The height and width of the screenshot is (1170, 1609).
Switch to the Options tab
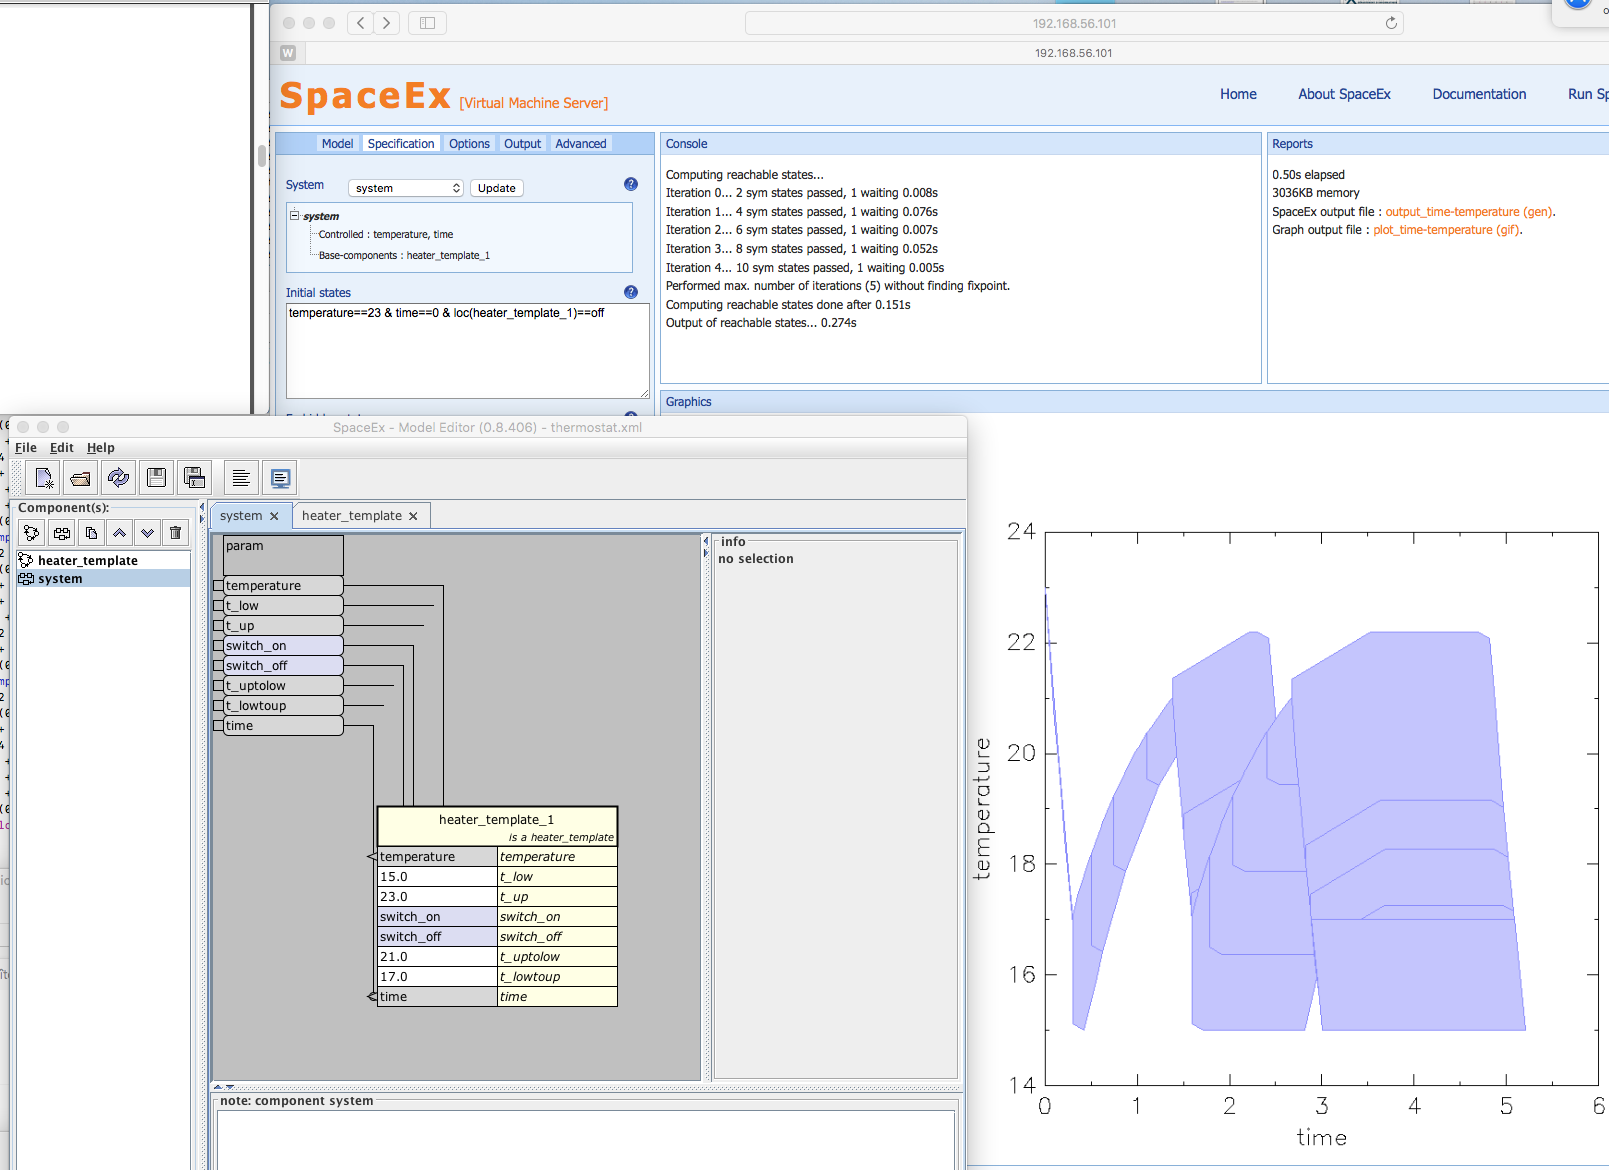pyautogui.click(x=469, y=144)
